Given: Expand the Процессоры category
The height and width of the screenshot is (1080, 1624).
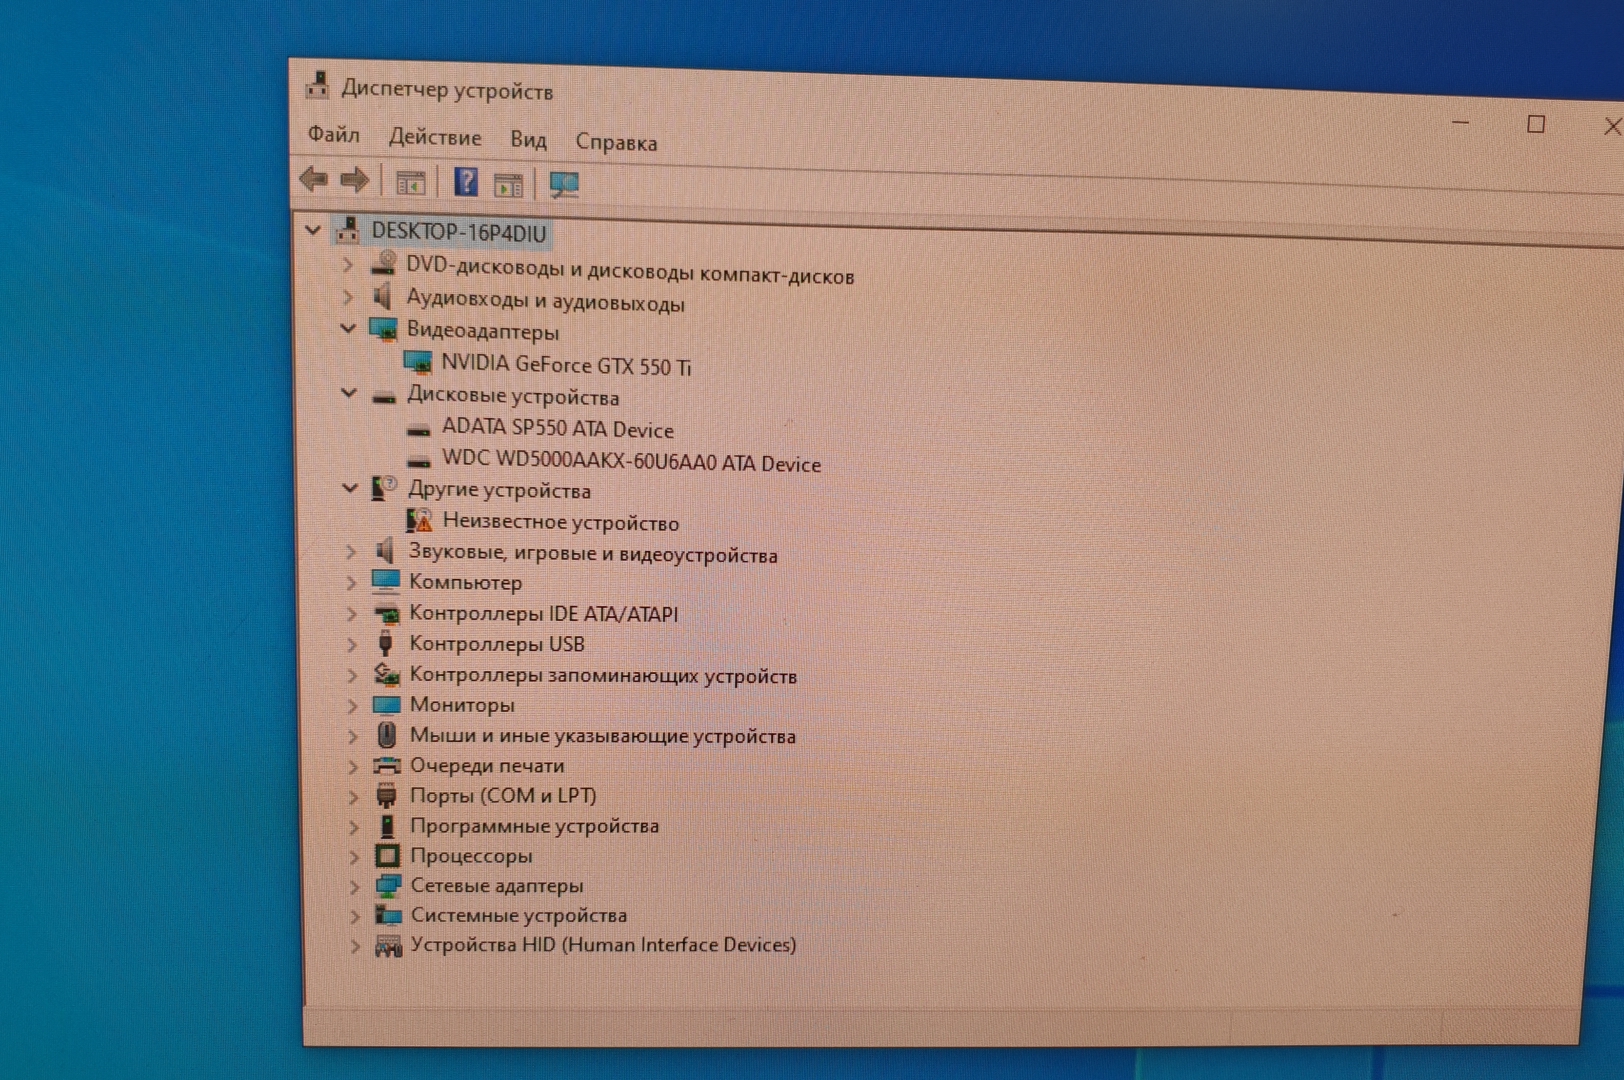Looking at the screenshot, I should click(354, 856).
